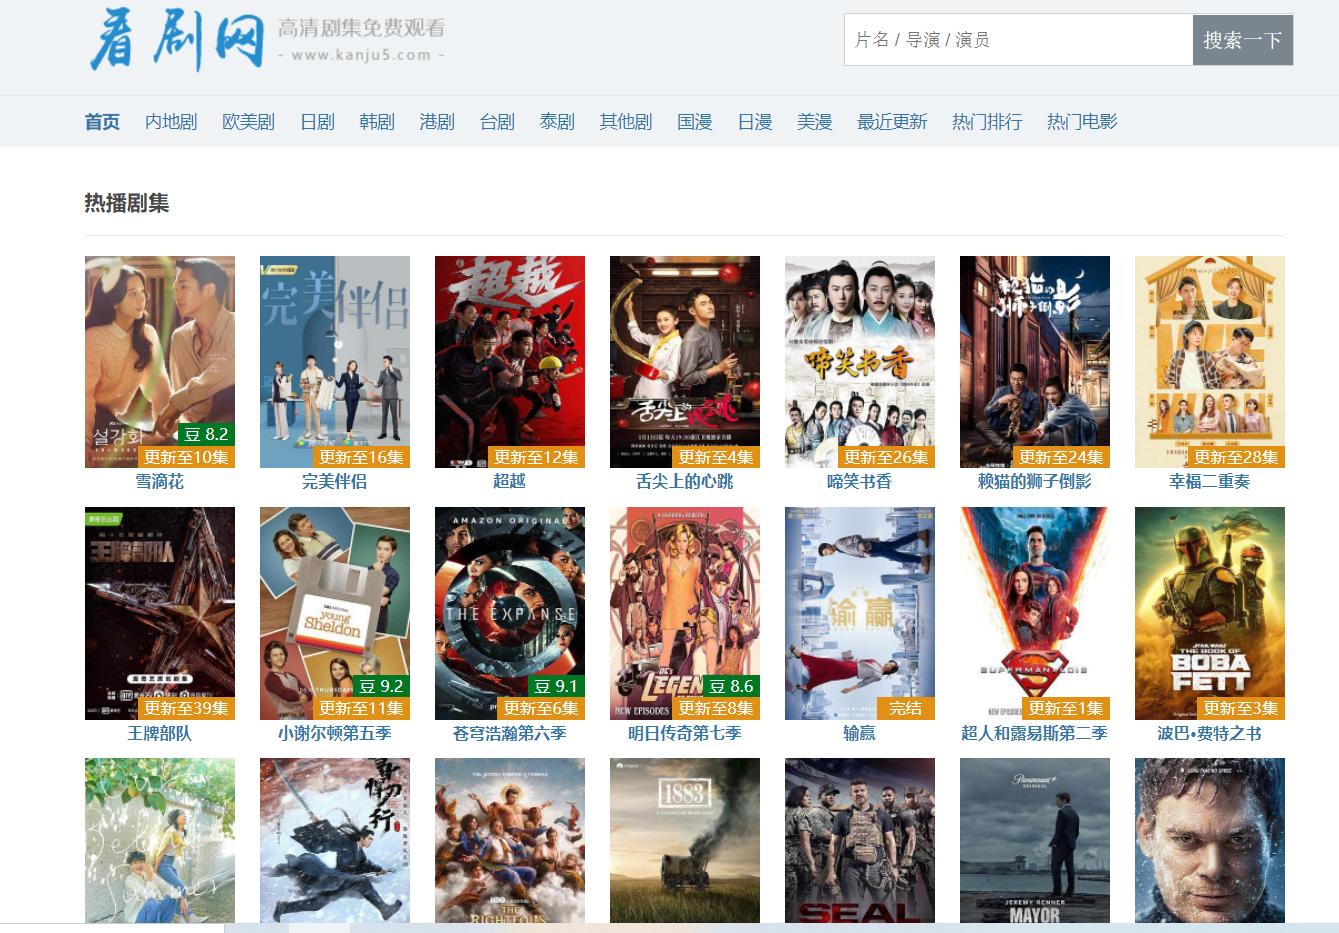Click the 幸福二重奏 poster thumbnail

(x=1210, y=362)
